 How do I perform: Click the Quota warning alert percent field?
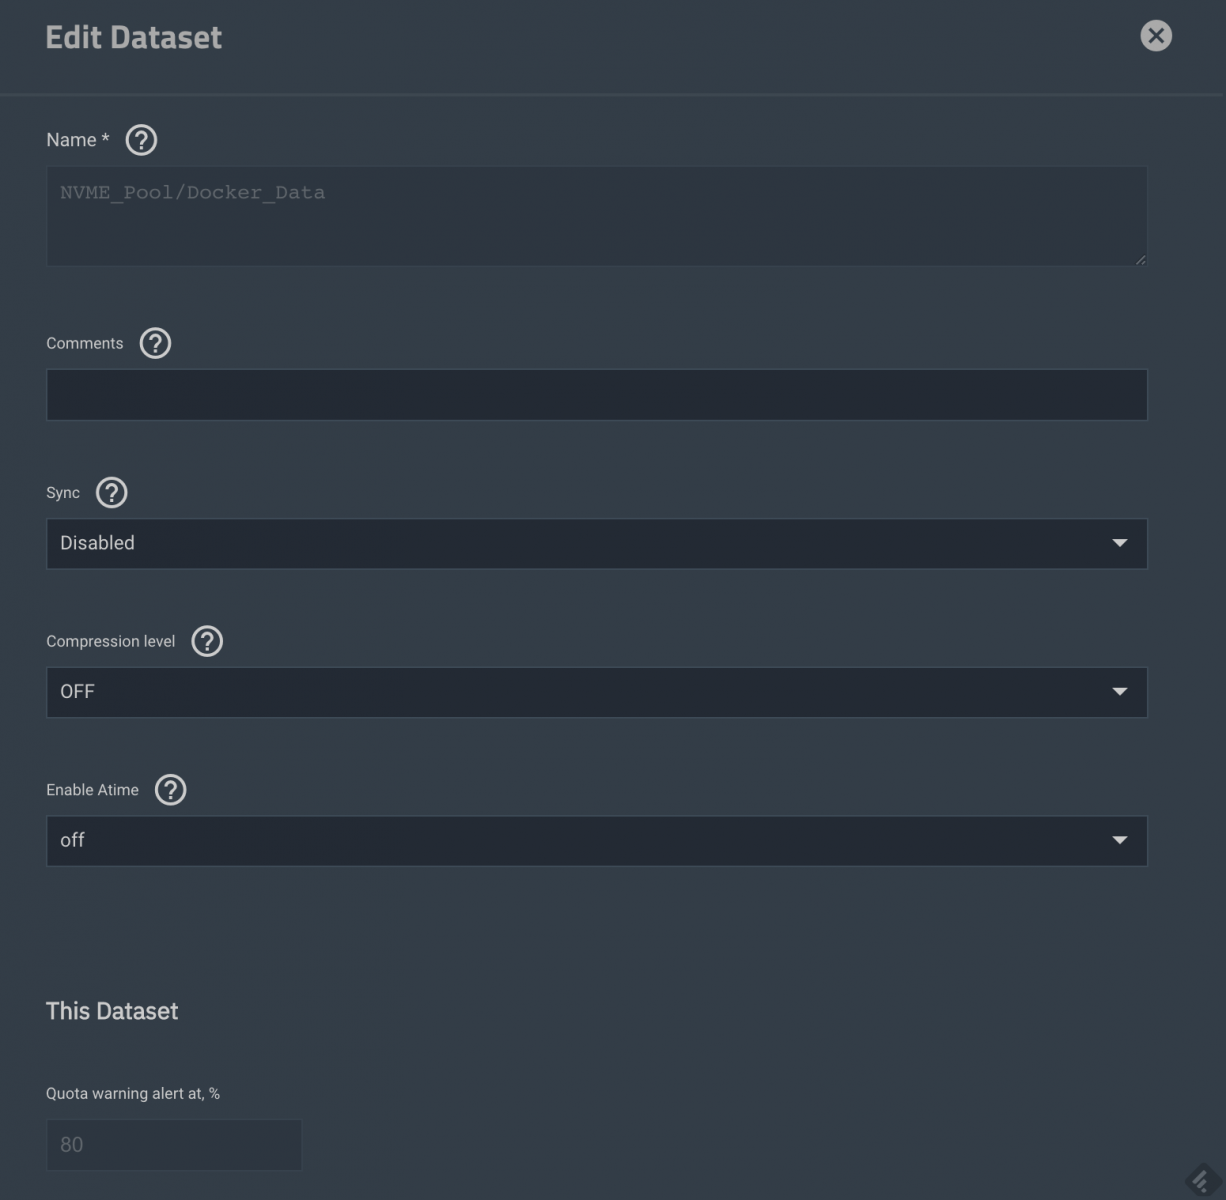173,1145
